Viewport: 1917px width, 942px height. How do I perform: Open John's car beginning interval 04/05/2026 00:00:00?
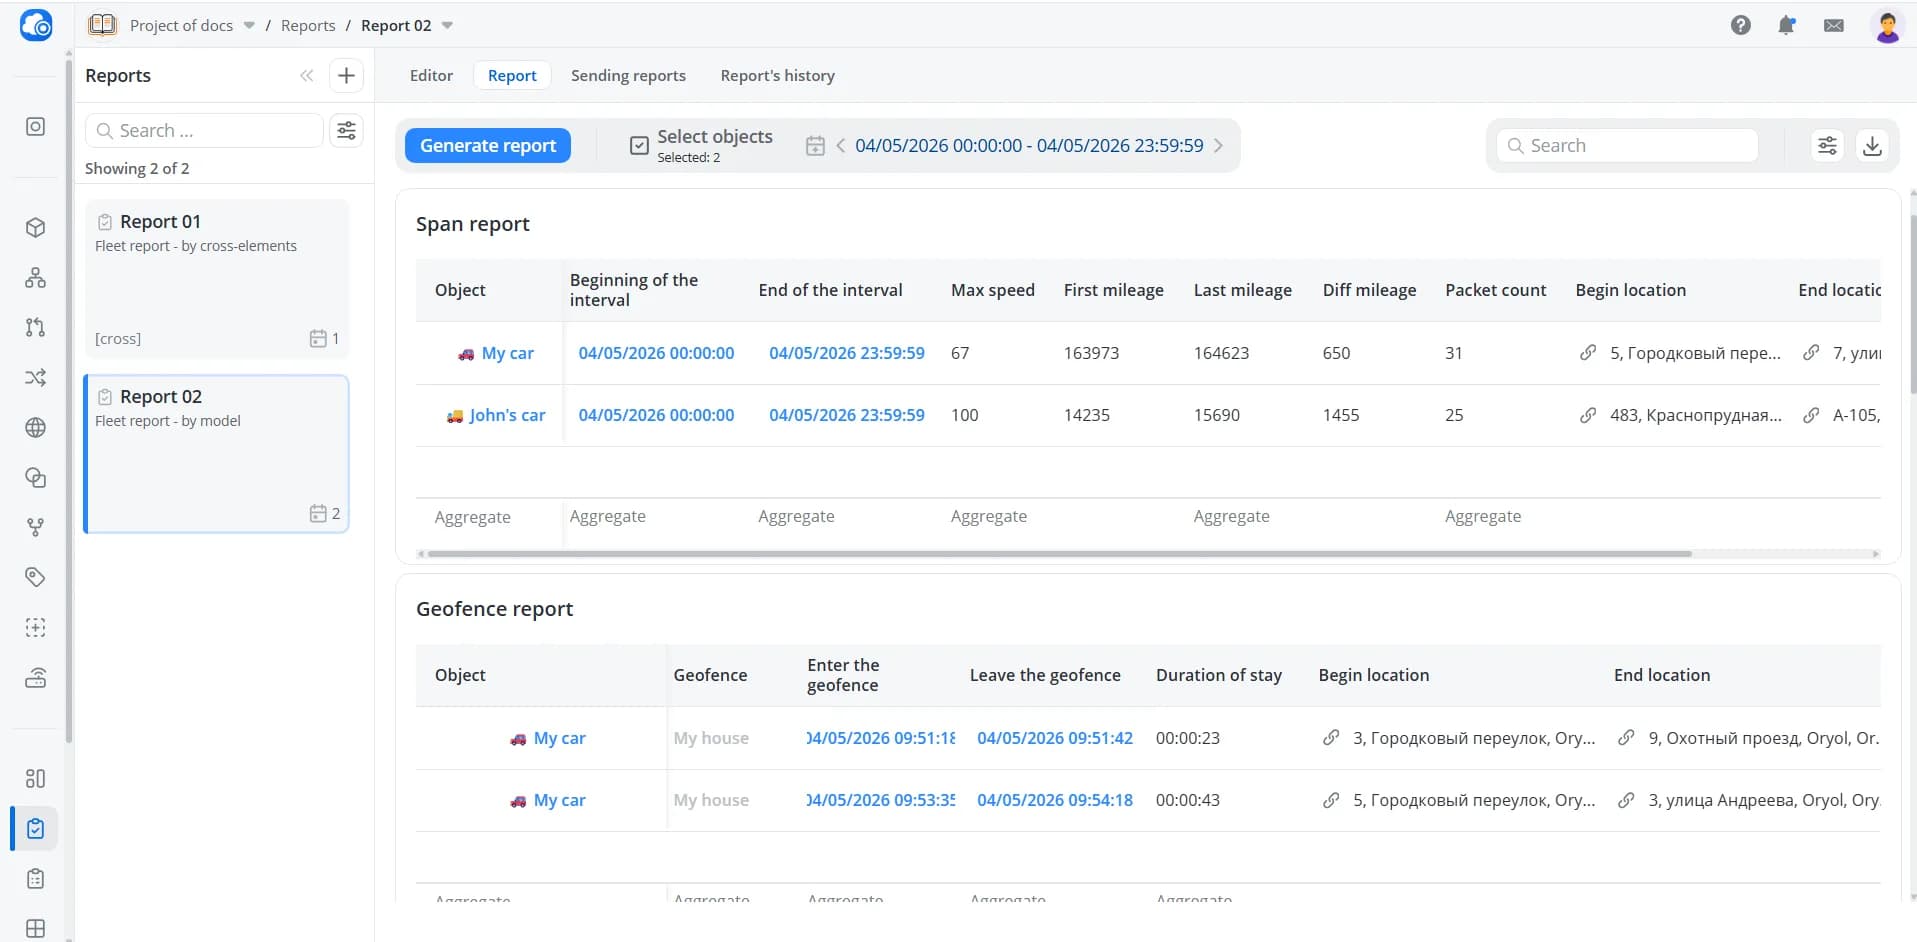656,415
